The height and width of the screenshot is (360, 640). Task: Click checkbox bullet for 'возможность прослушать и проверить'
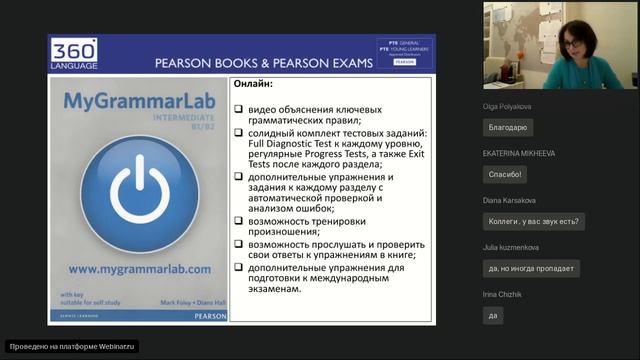tap(238, 244)
